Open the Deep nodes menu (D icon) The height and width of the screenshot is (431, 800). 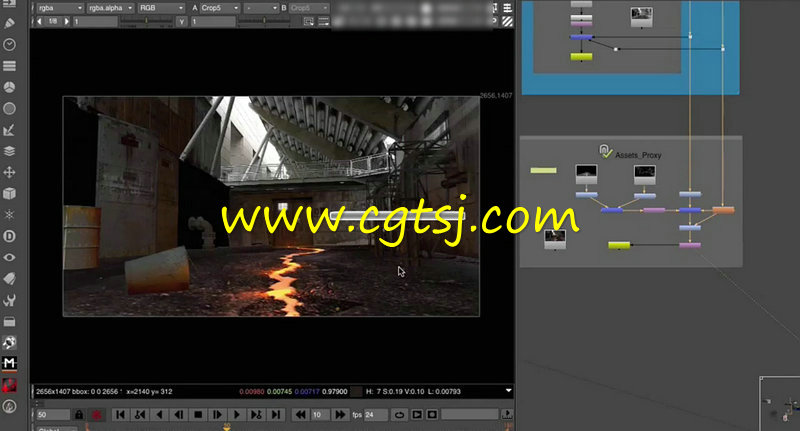pyautogui.click(x=9, y=236)
